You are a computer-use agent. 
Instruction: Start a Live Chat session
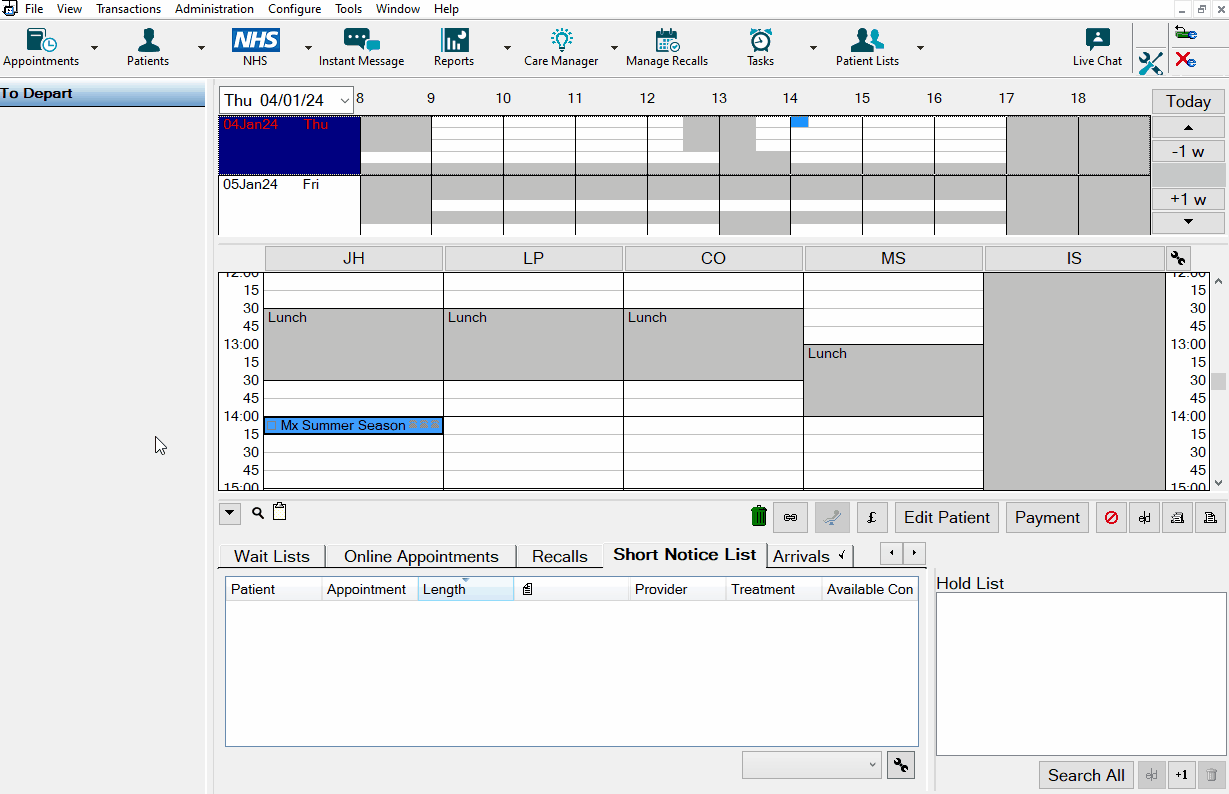pos(1097,47)
